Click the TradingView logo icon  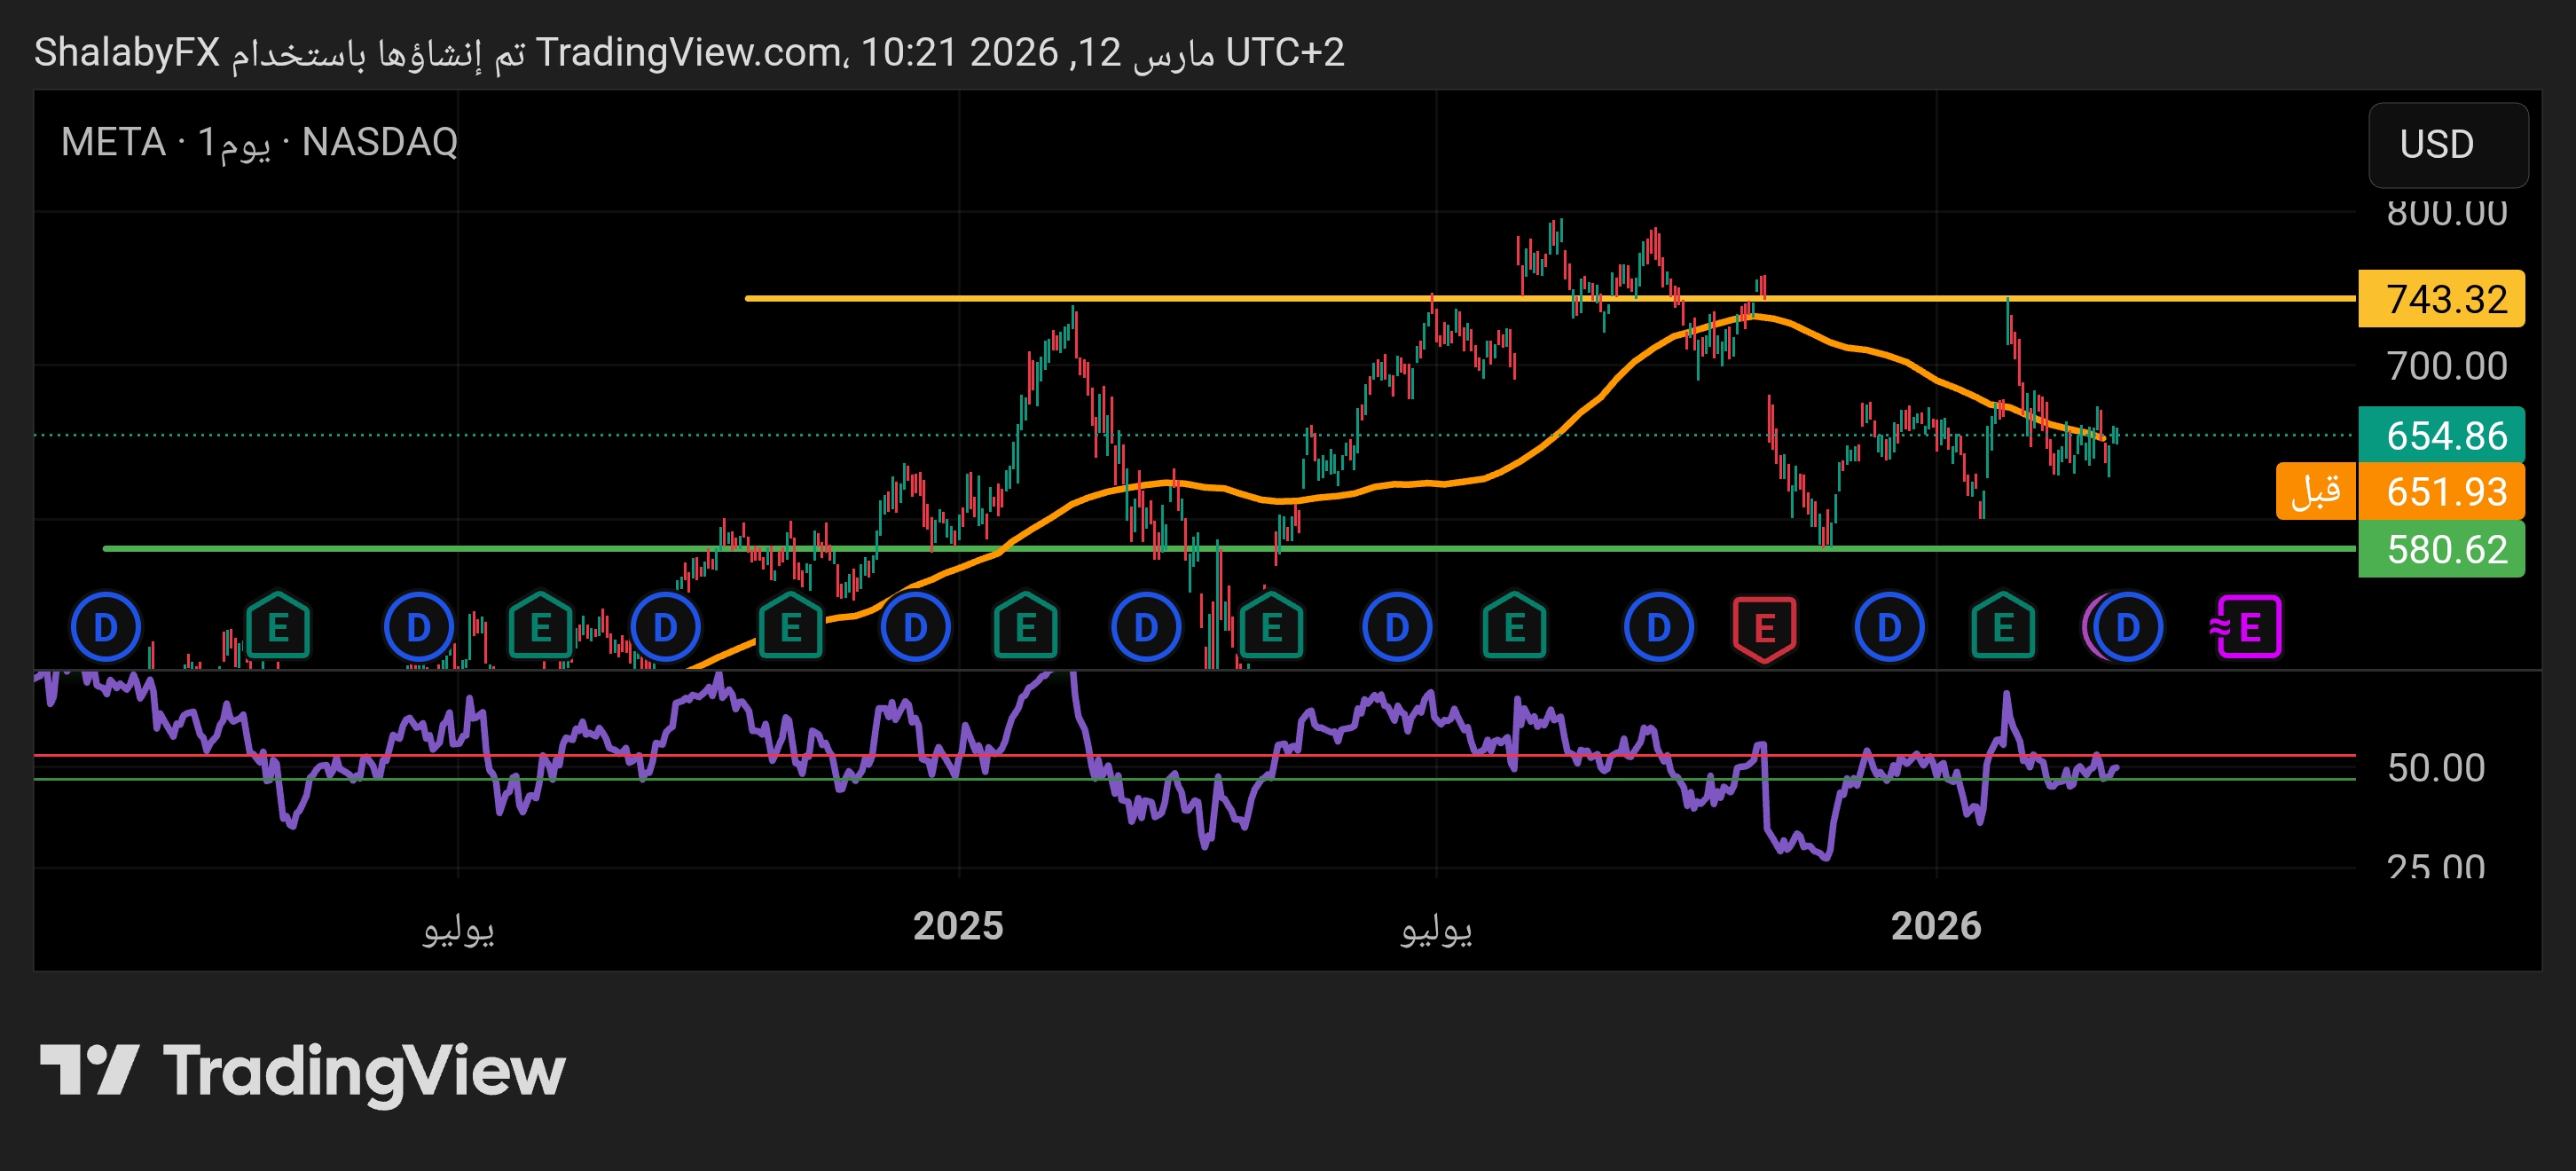click(x=88, y=1070)
